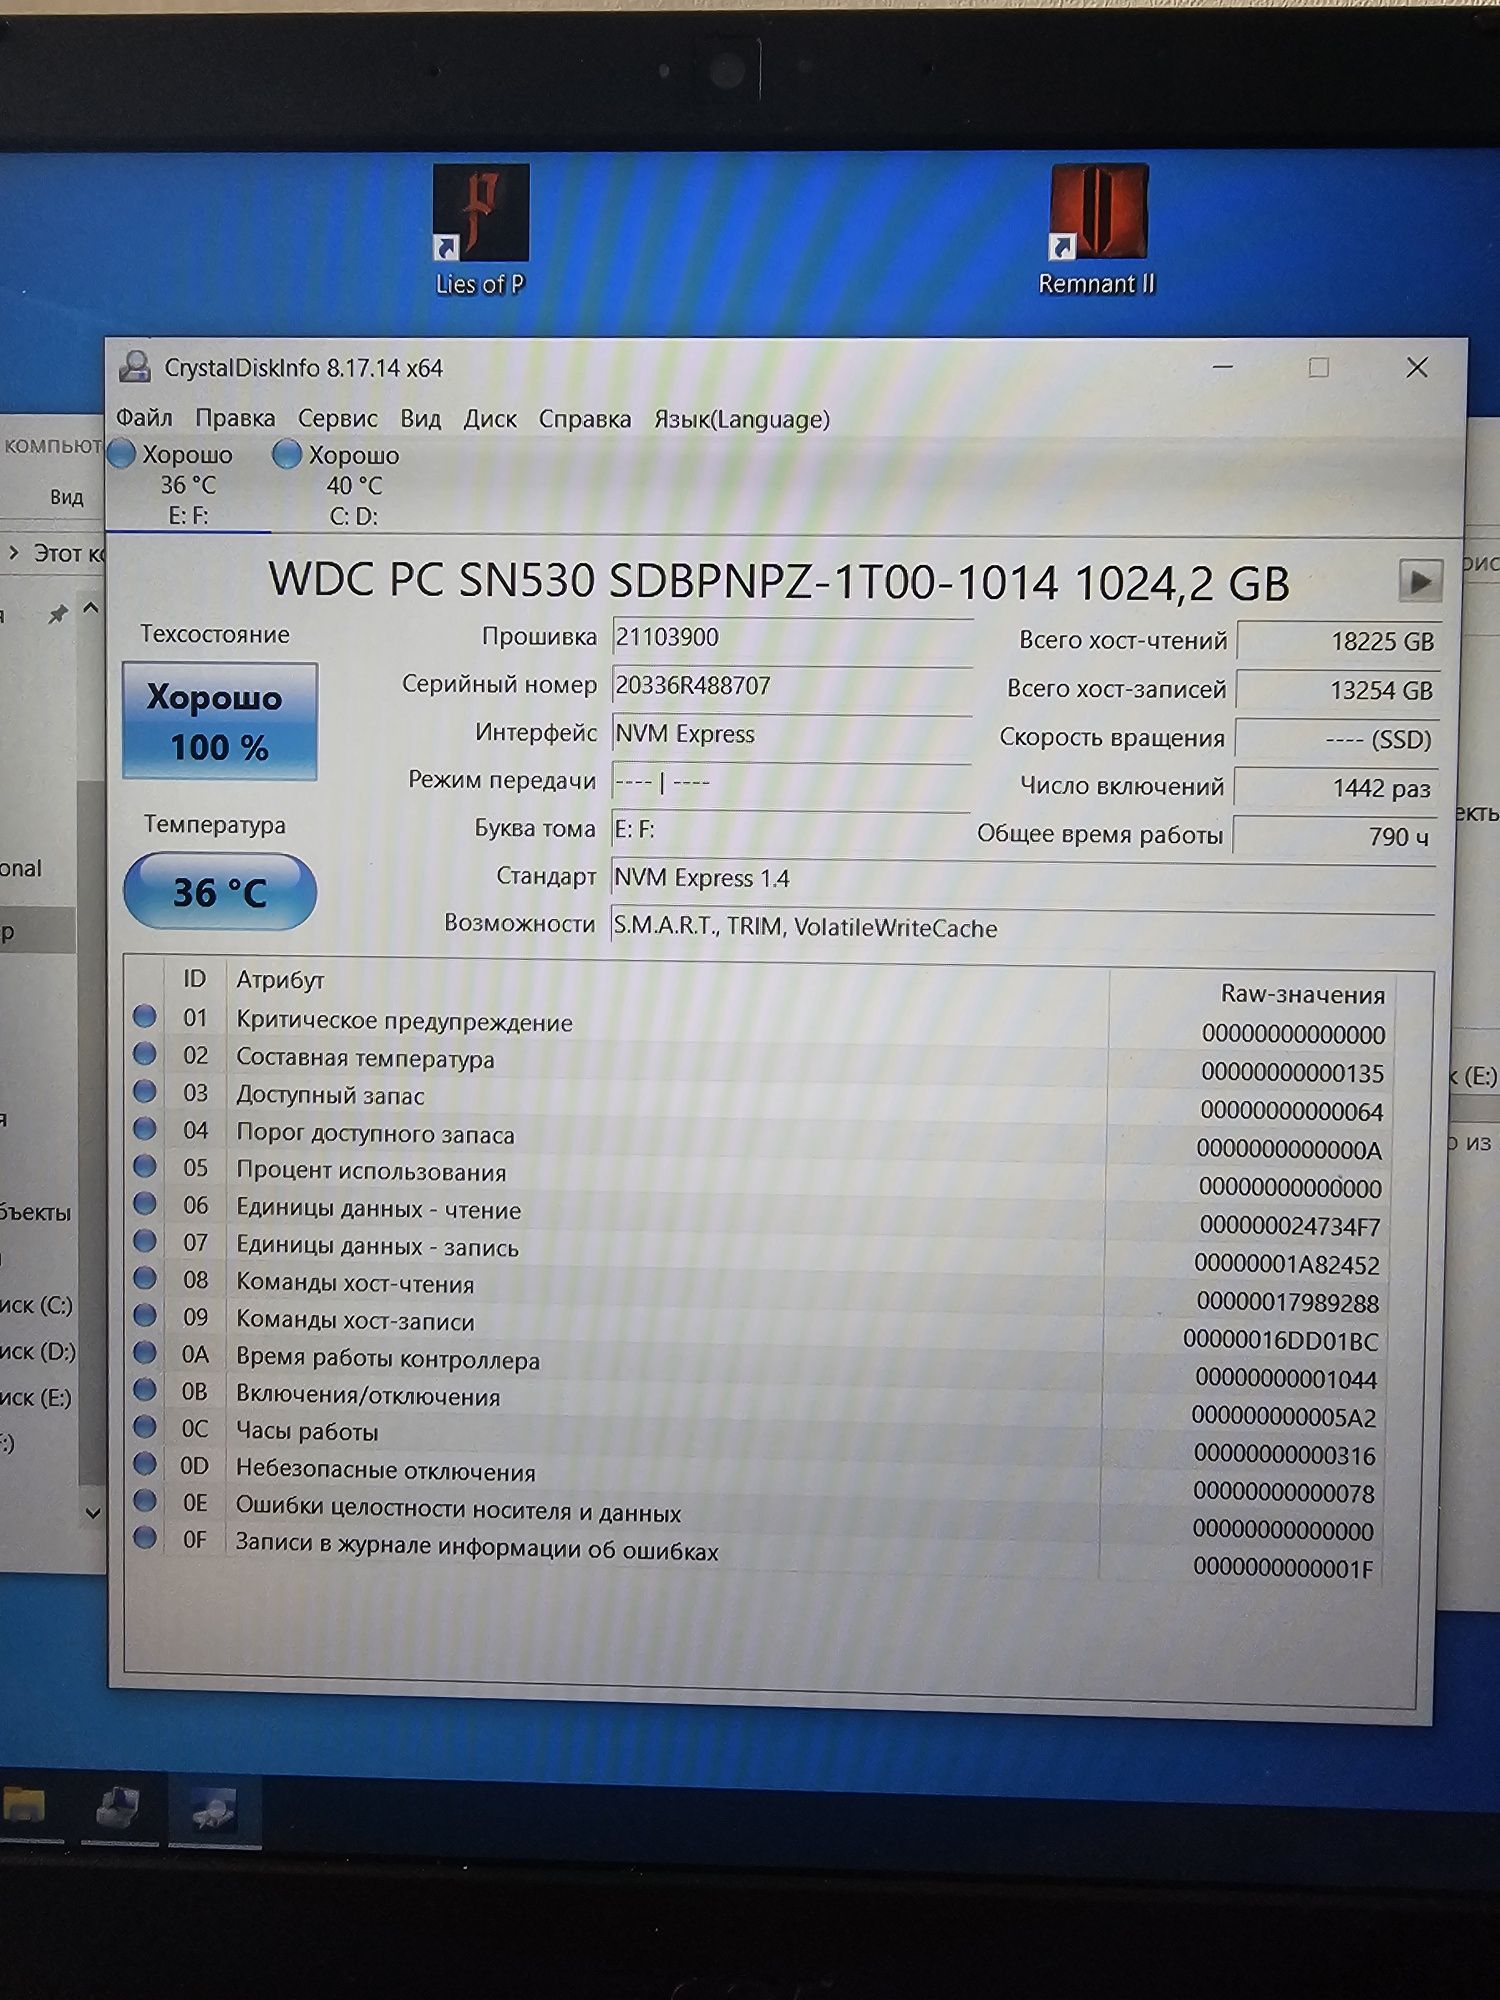Image resolution: width=1500 pixels, height=2000 pixels.
Task: Click the Стандарт field NVM Express 1.4
Action: click(1023, 878)
